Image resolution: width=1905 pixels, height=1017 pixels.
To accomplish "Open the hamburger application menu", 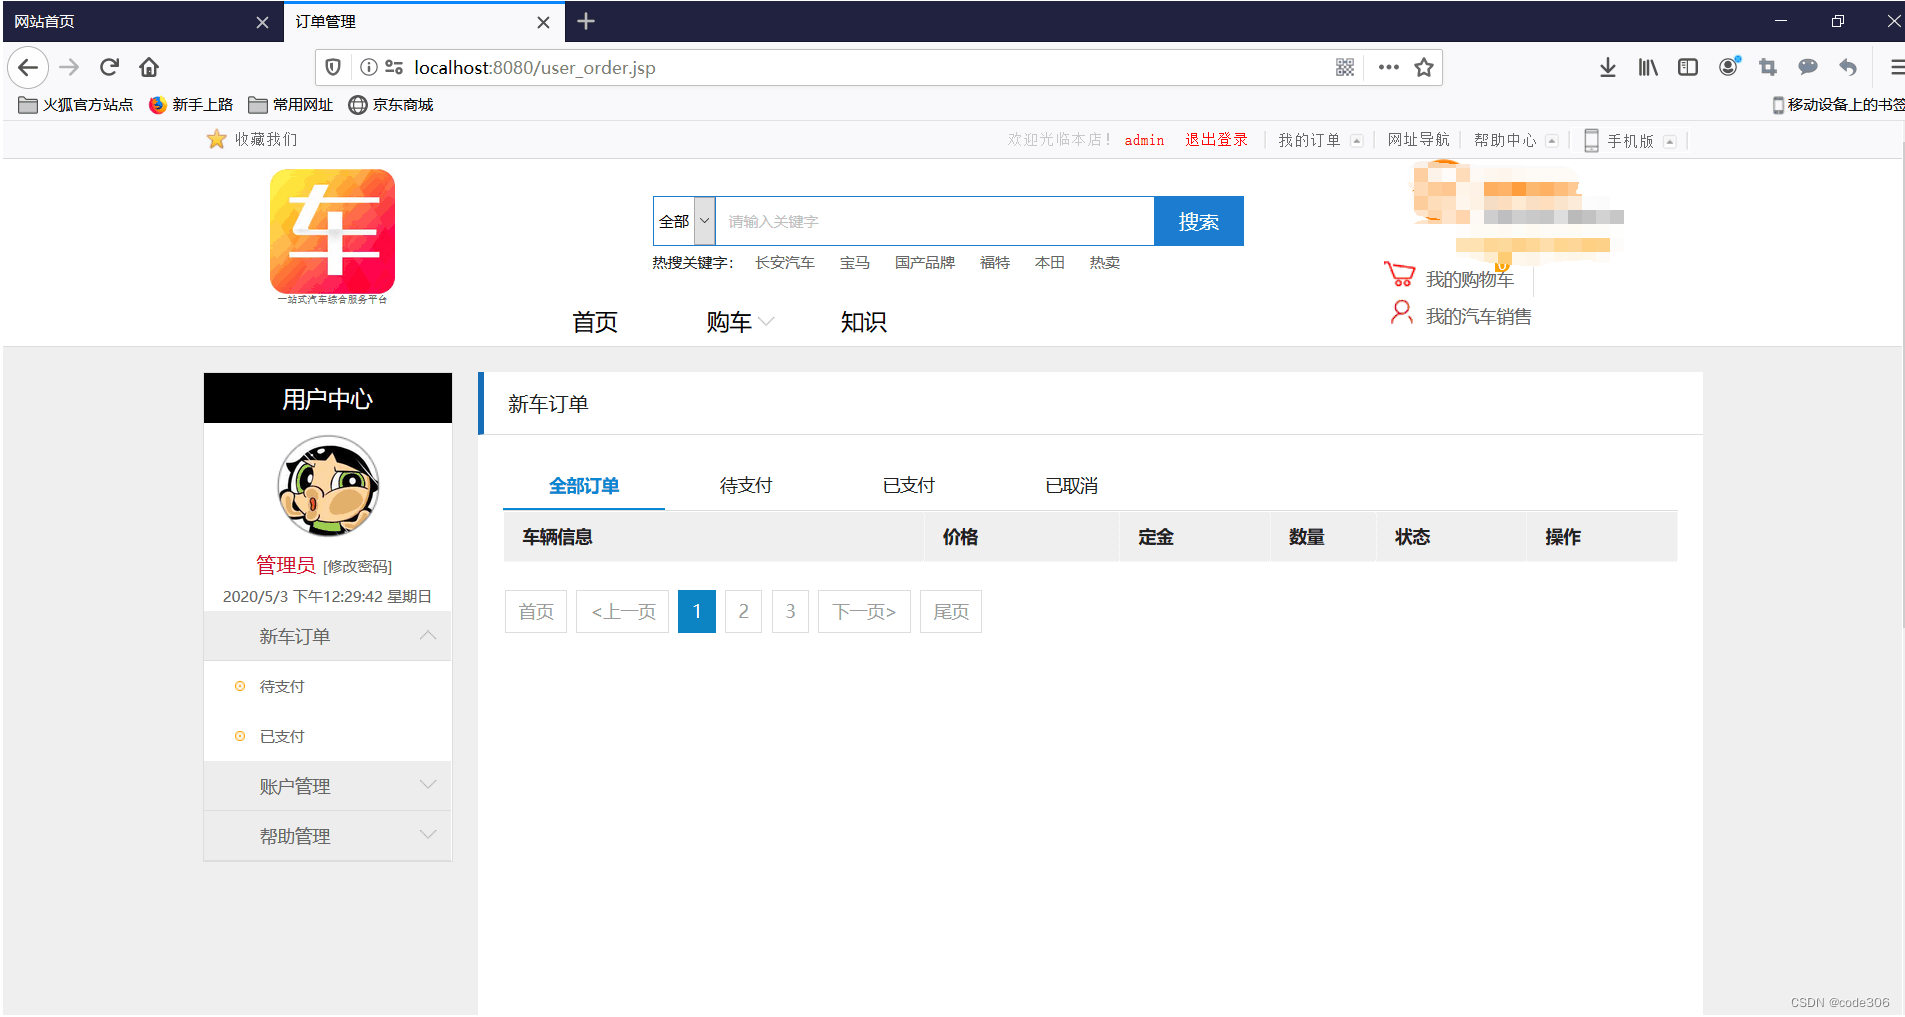I will [1896, 67].
